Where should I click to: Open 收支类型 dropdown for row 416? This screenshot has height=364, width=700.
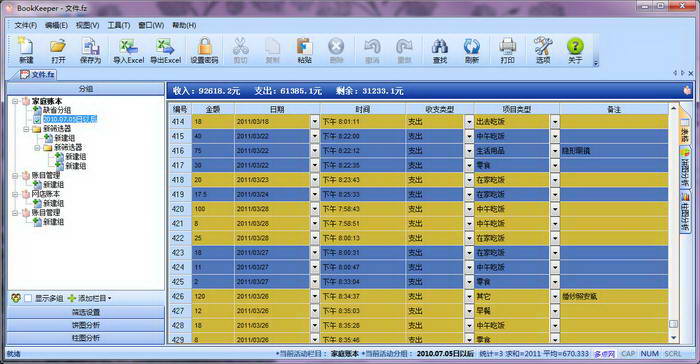(469, 151)
